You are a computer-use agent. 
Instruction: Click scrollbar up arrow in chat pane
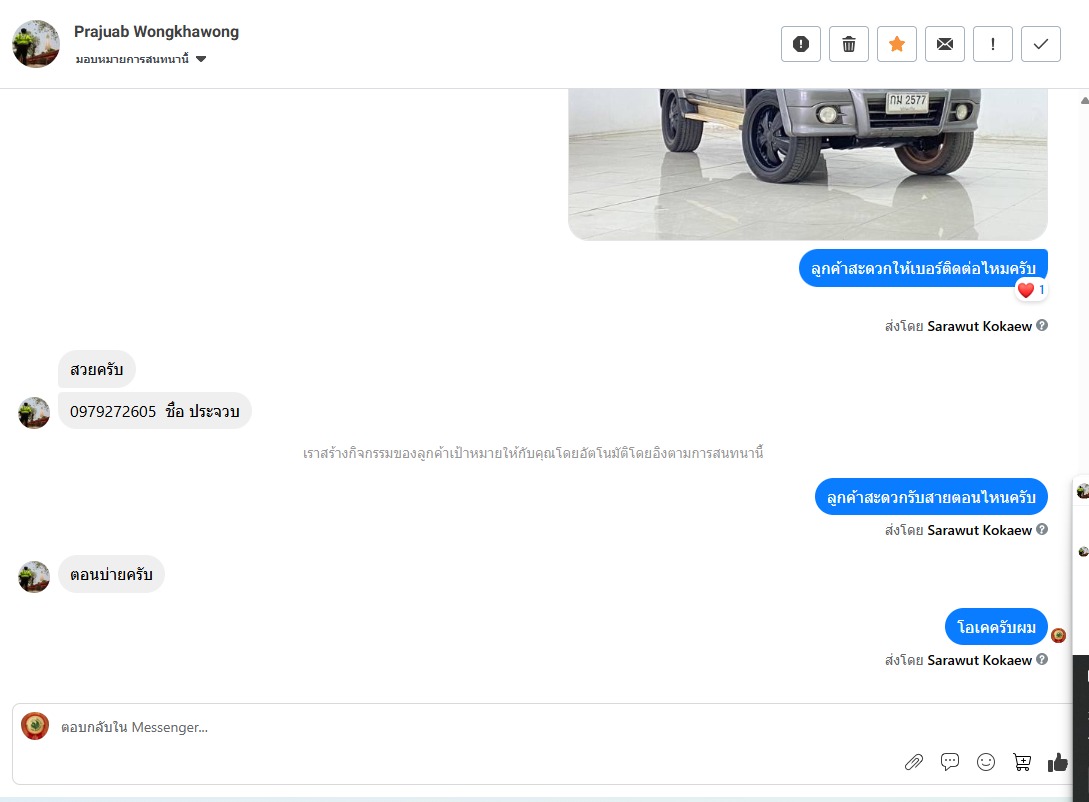click(1084, 100)
